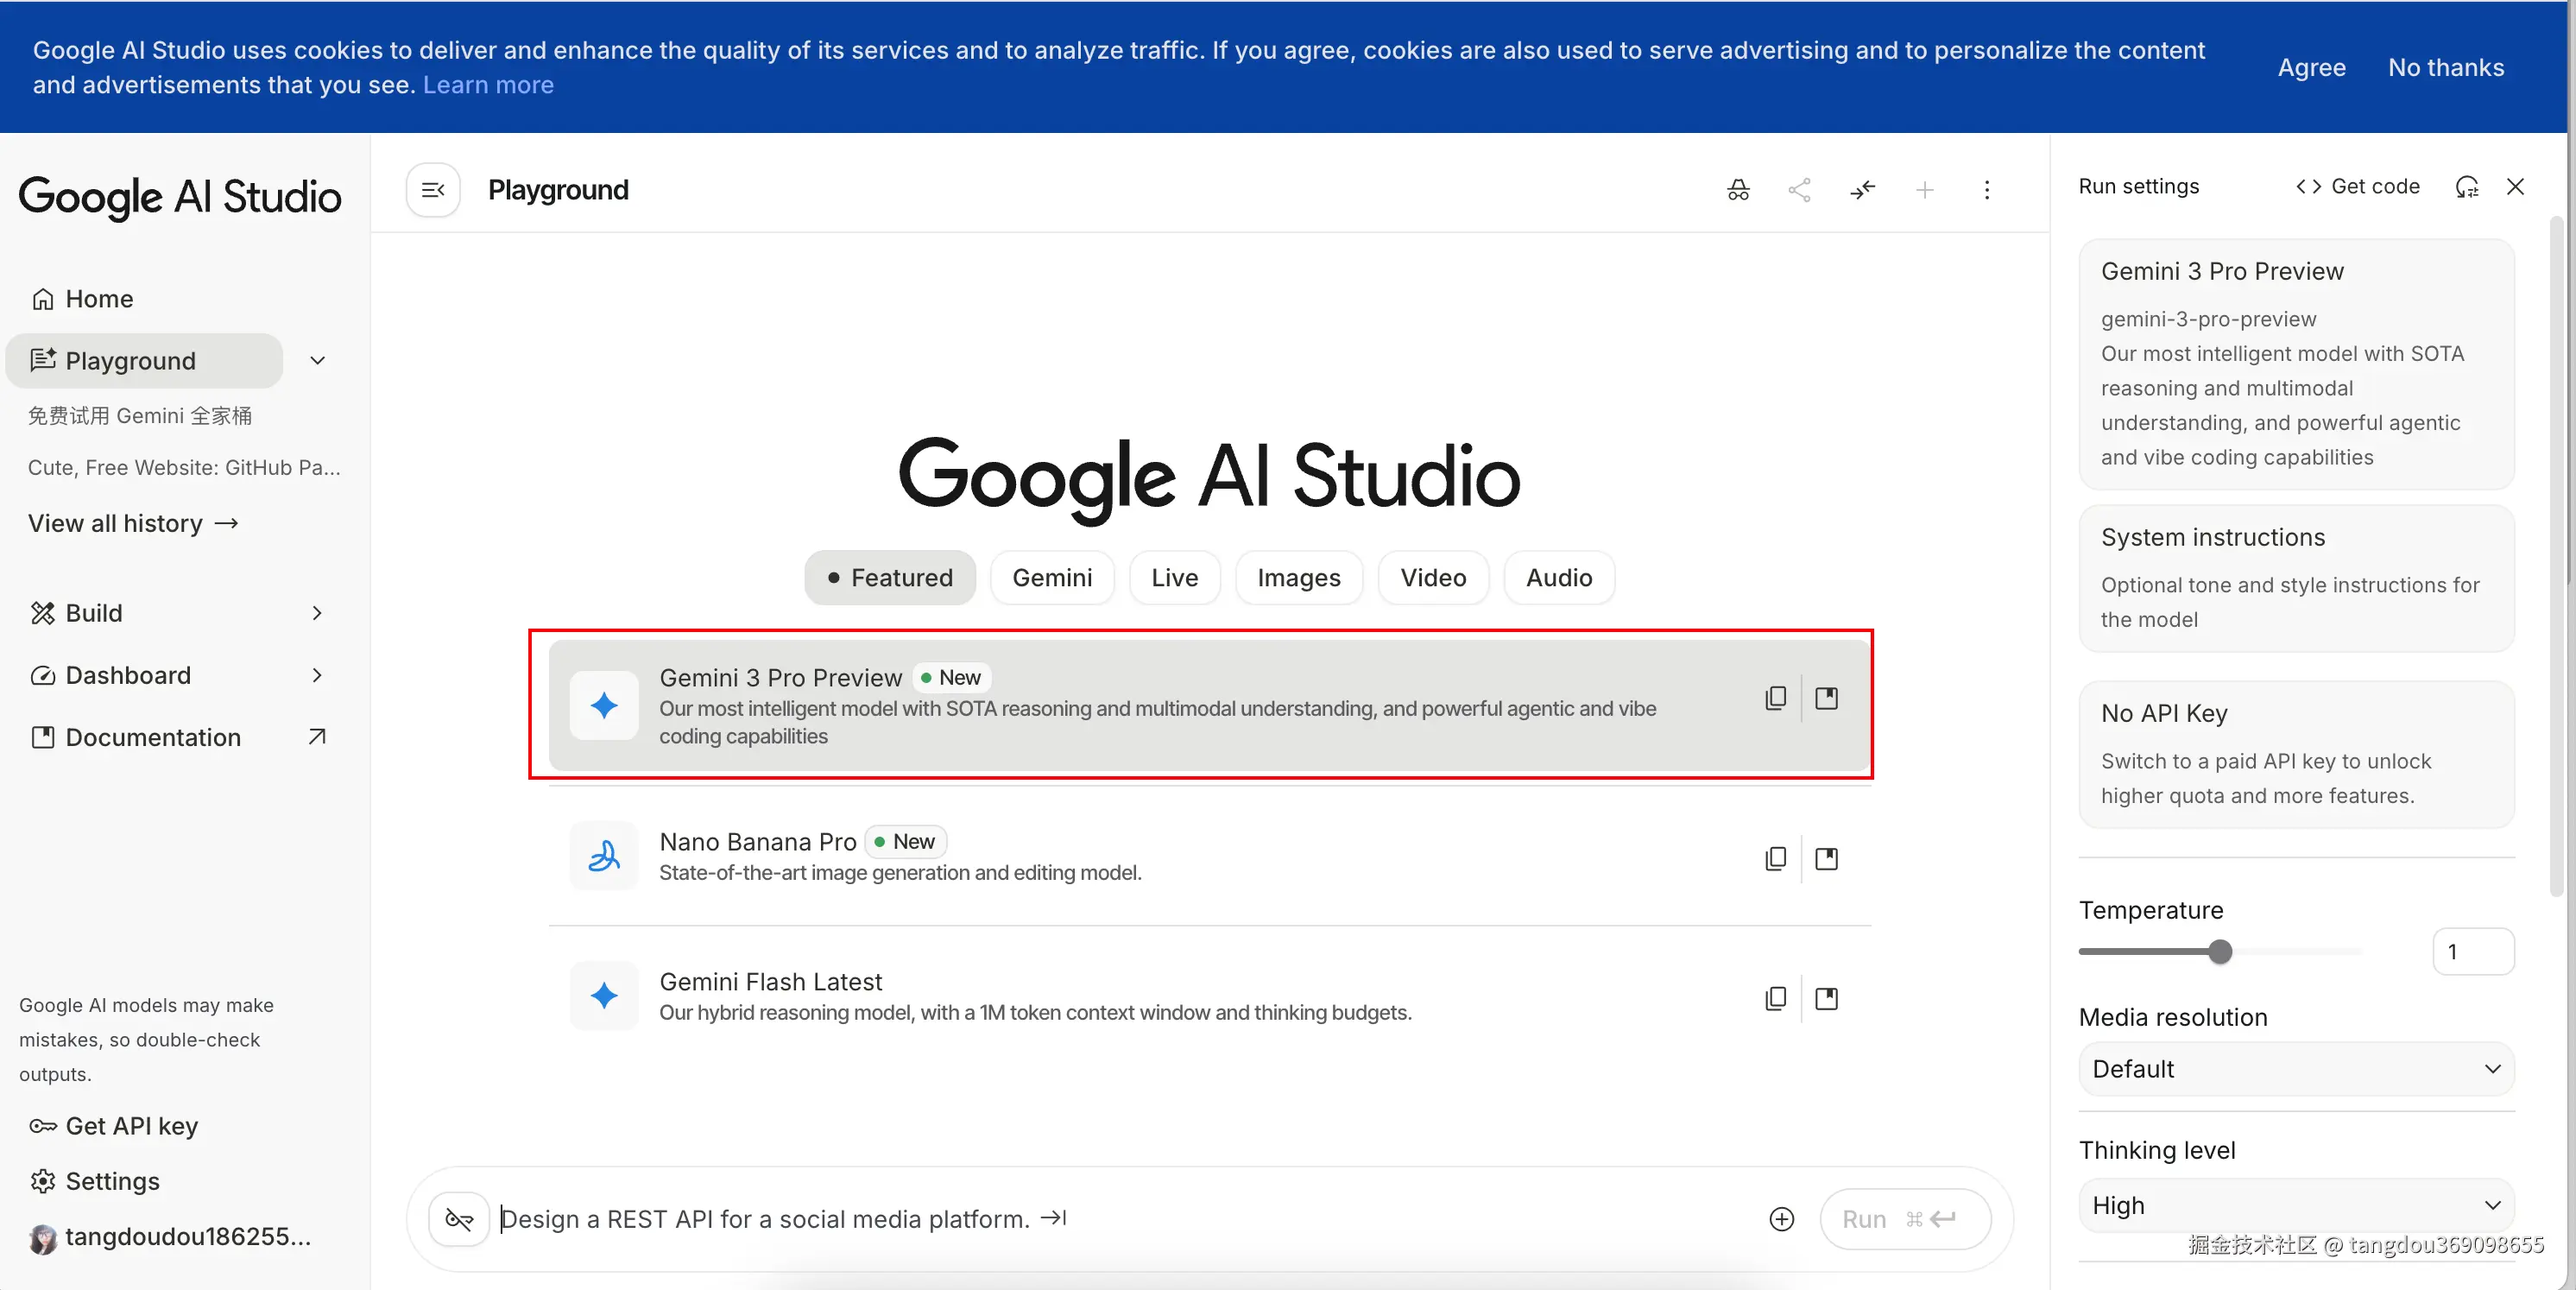Click the compare mode arrows icon
Screen dimensions: 2576x1290
pos(1862,190)
